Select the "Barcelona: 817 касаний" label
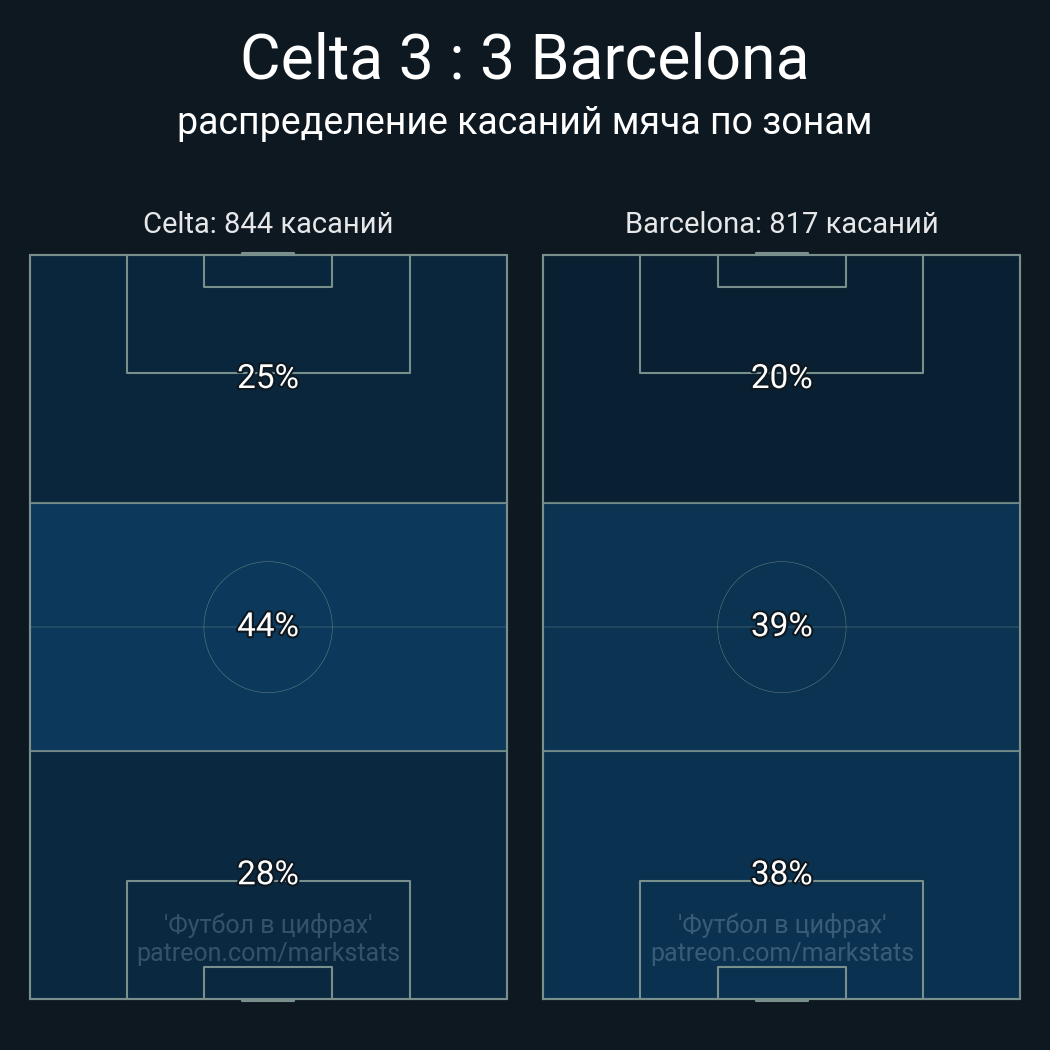Screen dimensions: 1050x1050 pos(781,223)
